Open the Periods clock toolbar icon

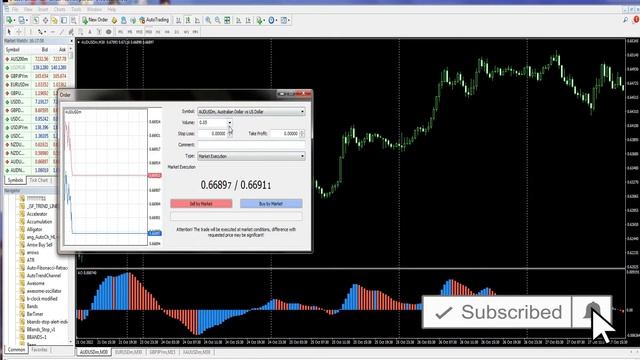click(x=272, y=20)
